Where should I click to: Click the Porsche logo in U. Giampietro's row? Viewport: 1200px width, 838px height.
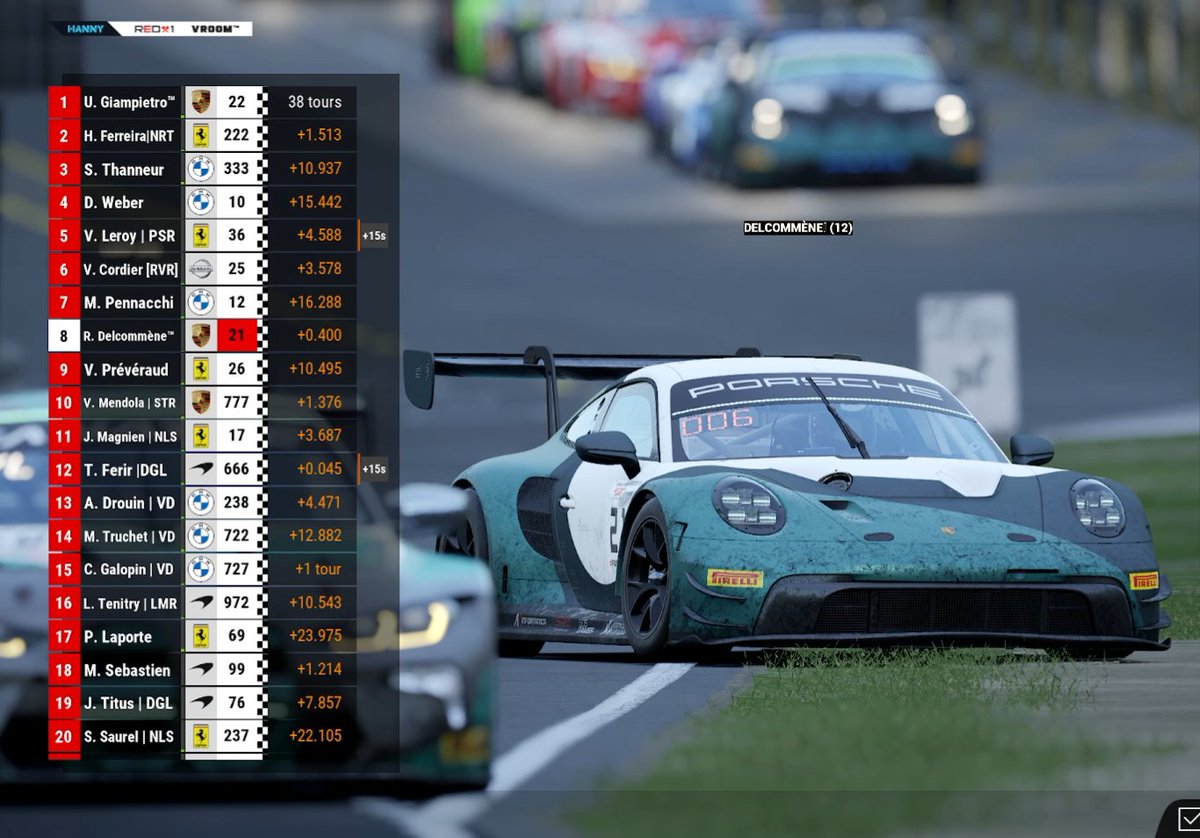(201, 102)
